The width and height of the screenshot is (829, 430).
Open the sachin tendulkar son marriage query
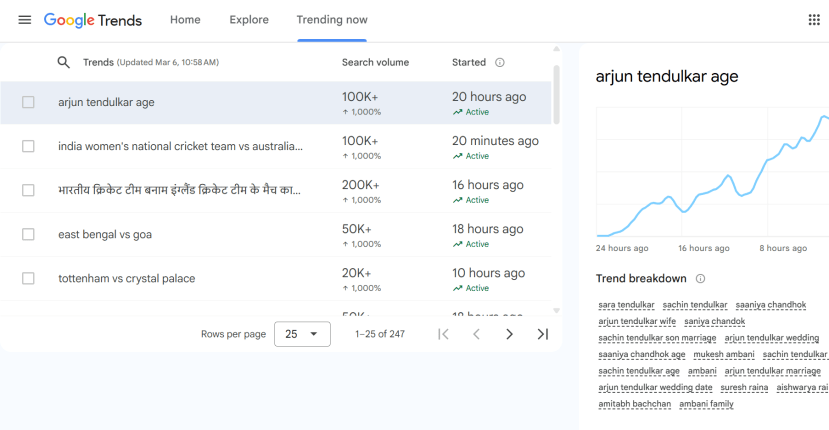pos(657,338)
